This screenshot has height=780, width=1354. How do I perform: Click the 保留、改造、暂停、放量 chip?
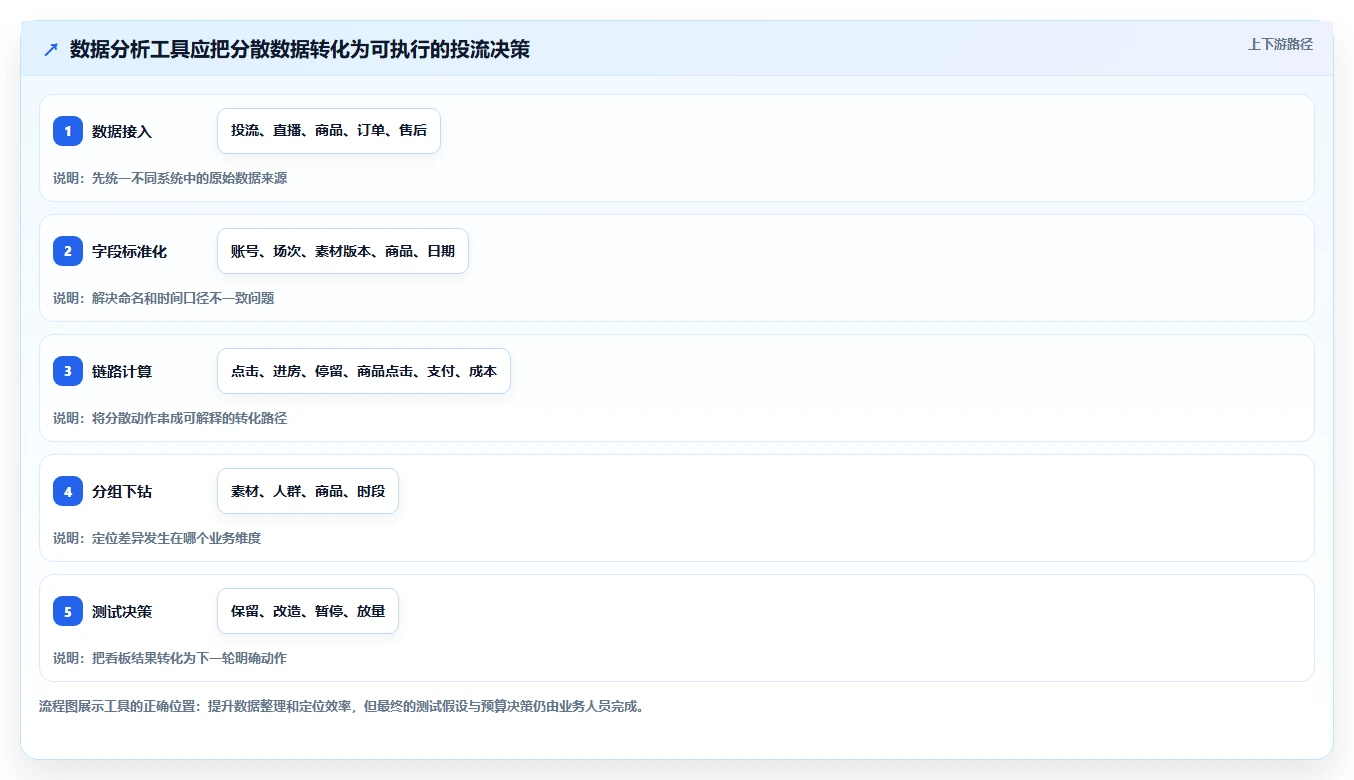[x=308, y=611]
